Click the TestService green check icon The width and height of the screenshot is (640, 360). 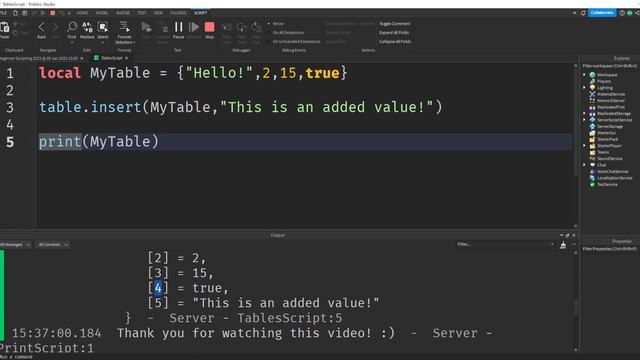click(x=592, y=184)
